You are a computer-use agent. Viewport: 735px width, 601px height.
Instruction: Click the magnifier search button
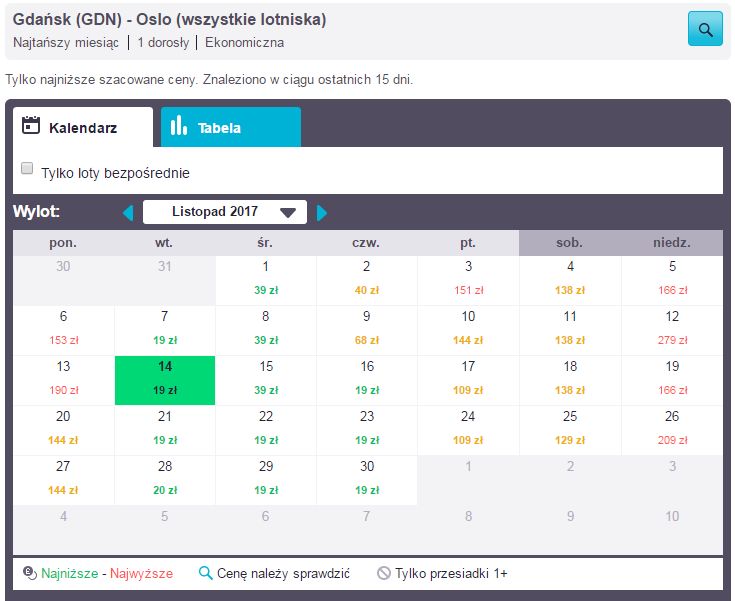(x=705, y=29)
